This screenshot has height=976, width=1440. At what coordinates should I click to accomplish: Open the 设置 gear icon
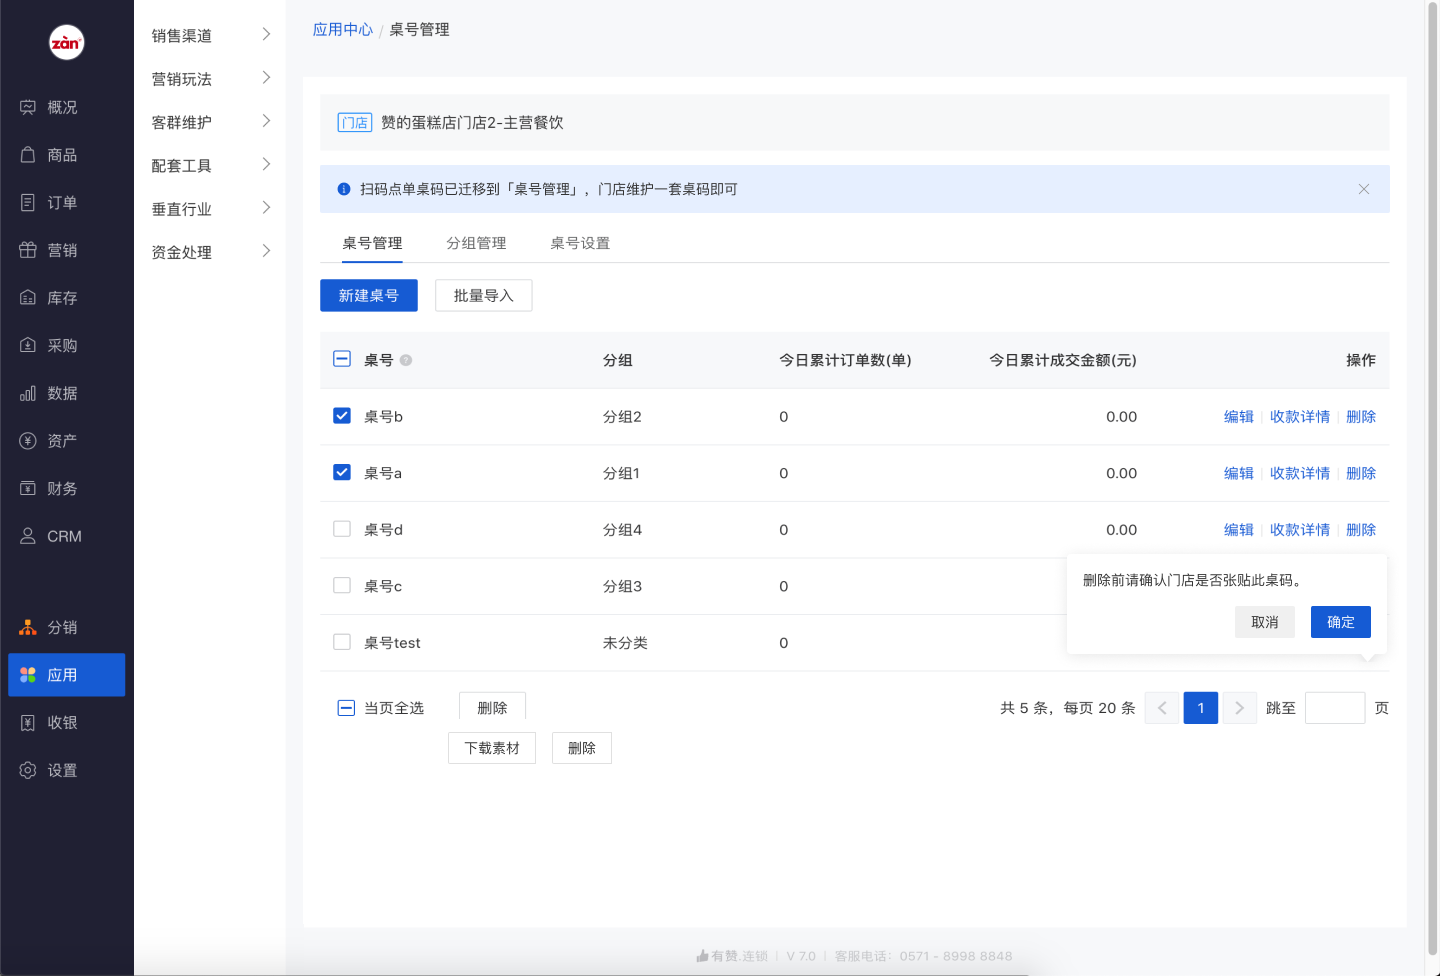click(28, 770)
